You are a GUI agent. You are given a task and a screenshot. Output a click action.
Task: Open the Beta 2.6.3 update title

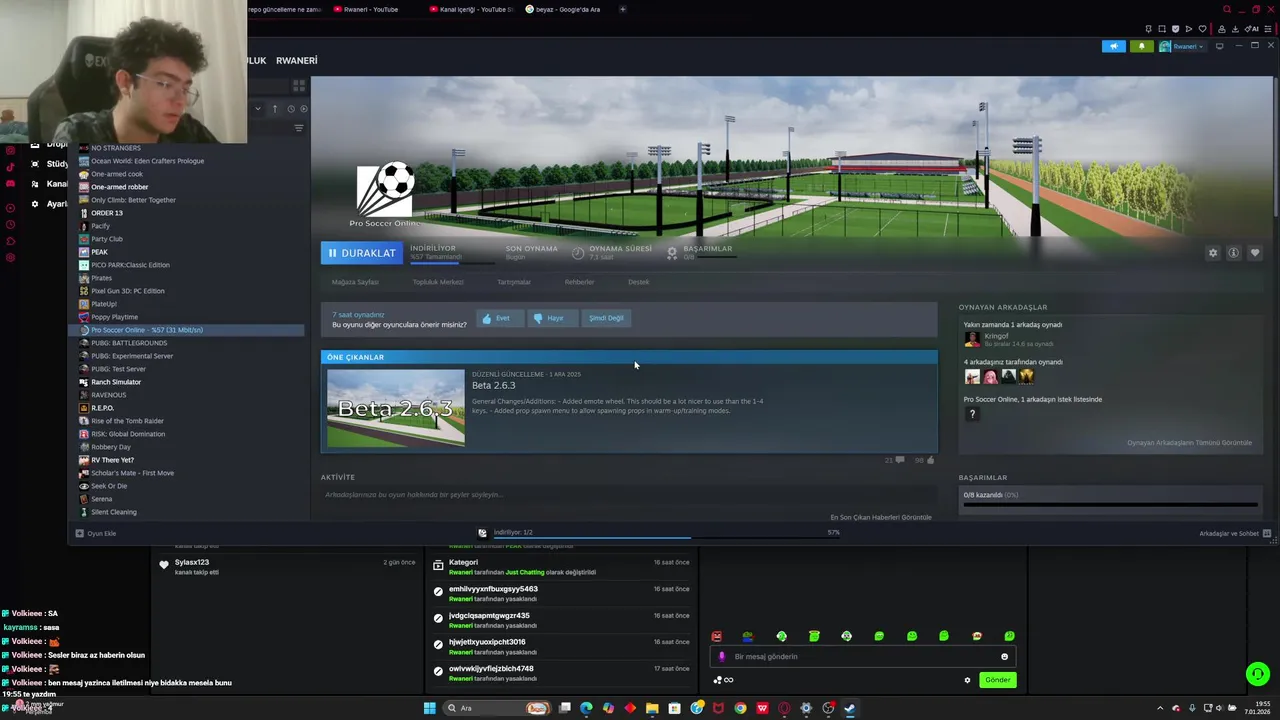point(494,385)
